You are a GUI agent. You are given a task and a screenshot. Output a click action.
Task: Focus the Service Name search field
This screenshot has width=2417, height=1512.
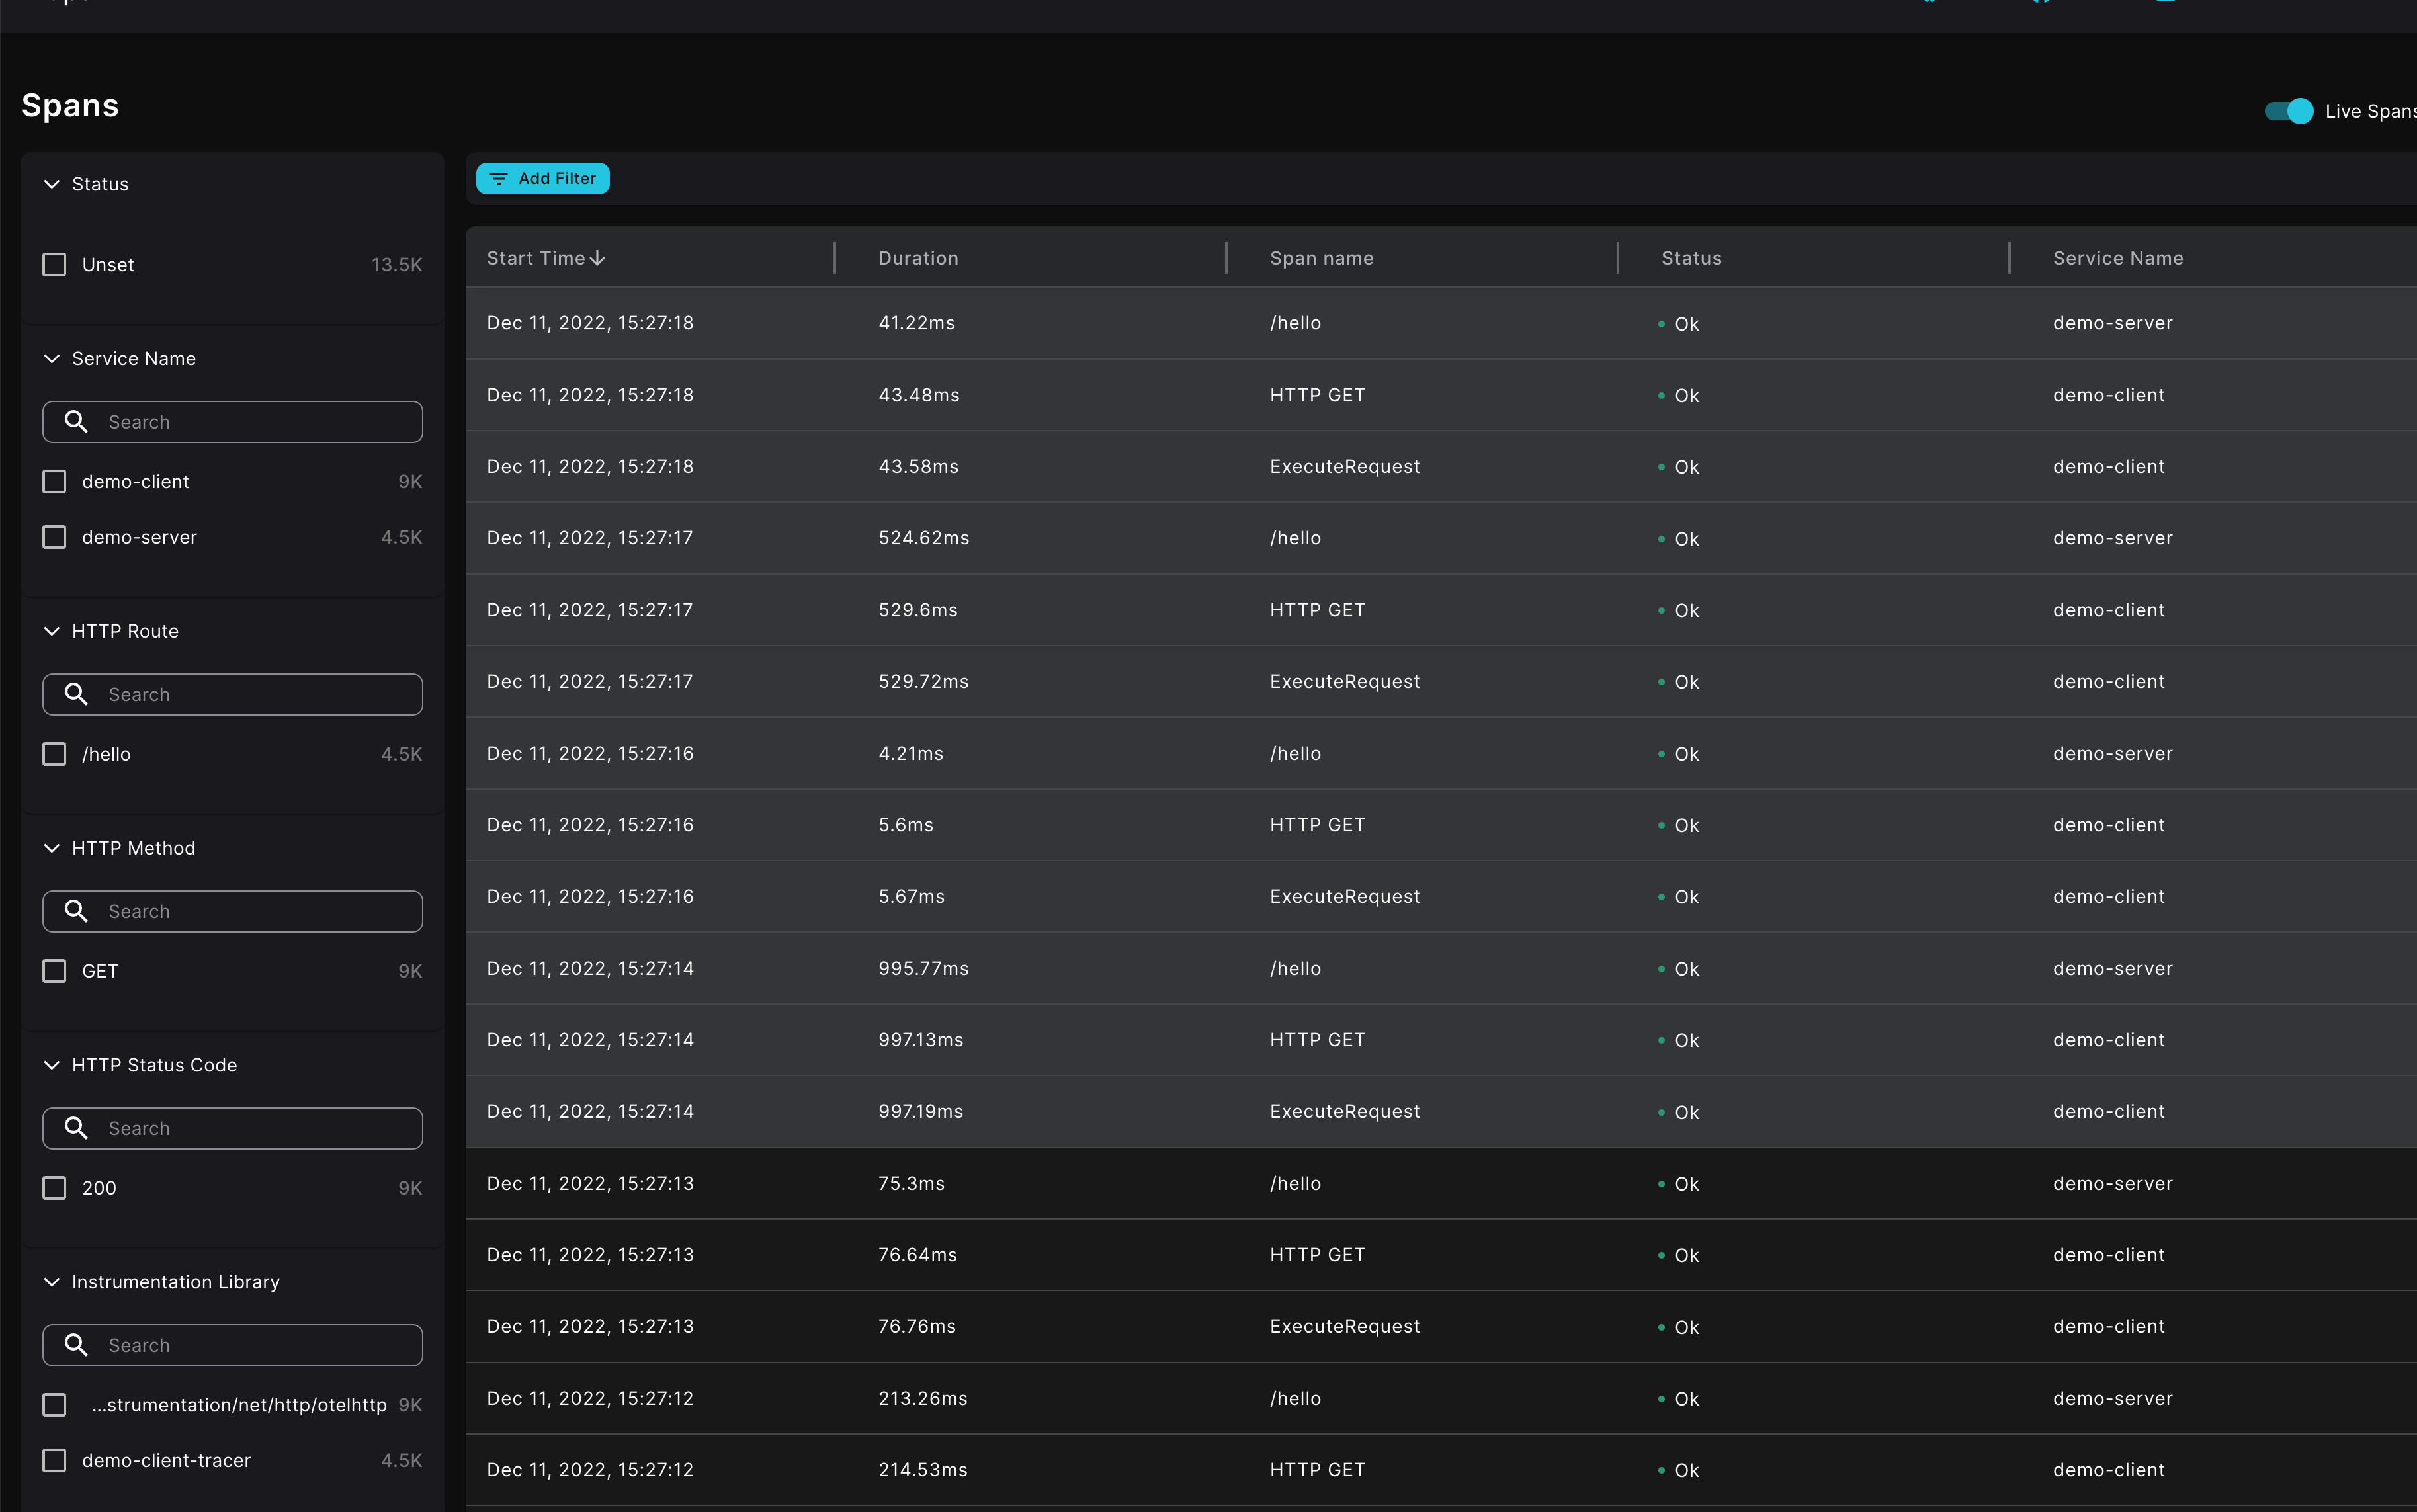232,422
